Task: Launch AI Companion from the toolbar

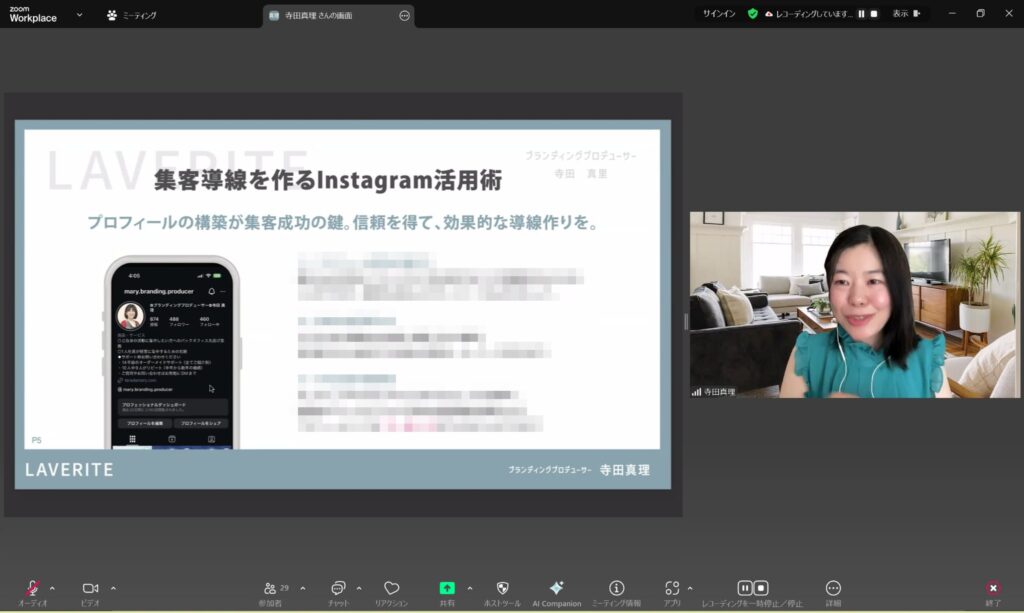Action: 556,593
